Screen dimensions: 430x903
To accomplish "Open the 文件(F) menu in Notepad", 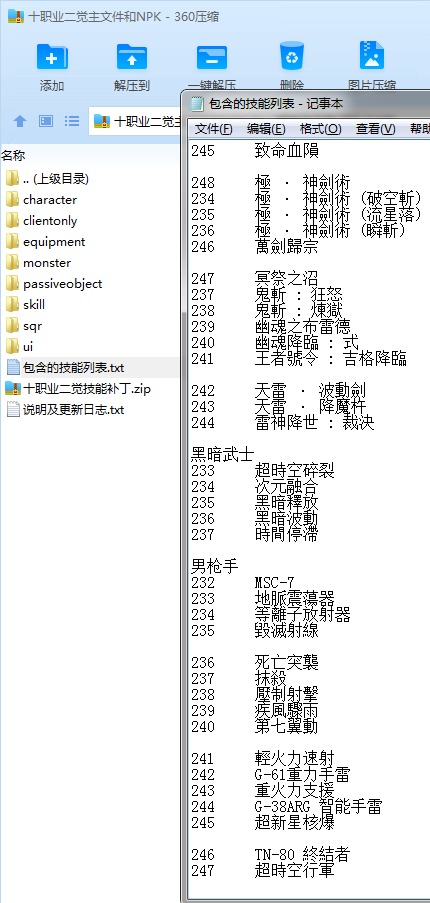I will pos(213,128).
